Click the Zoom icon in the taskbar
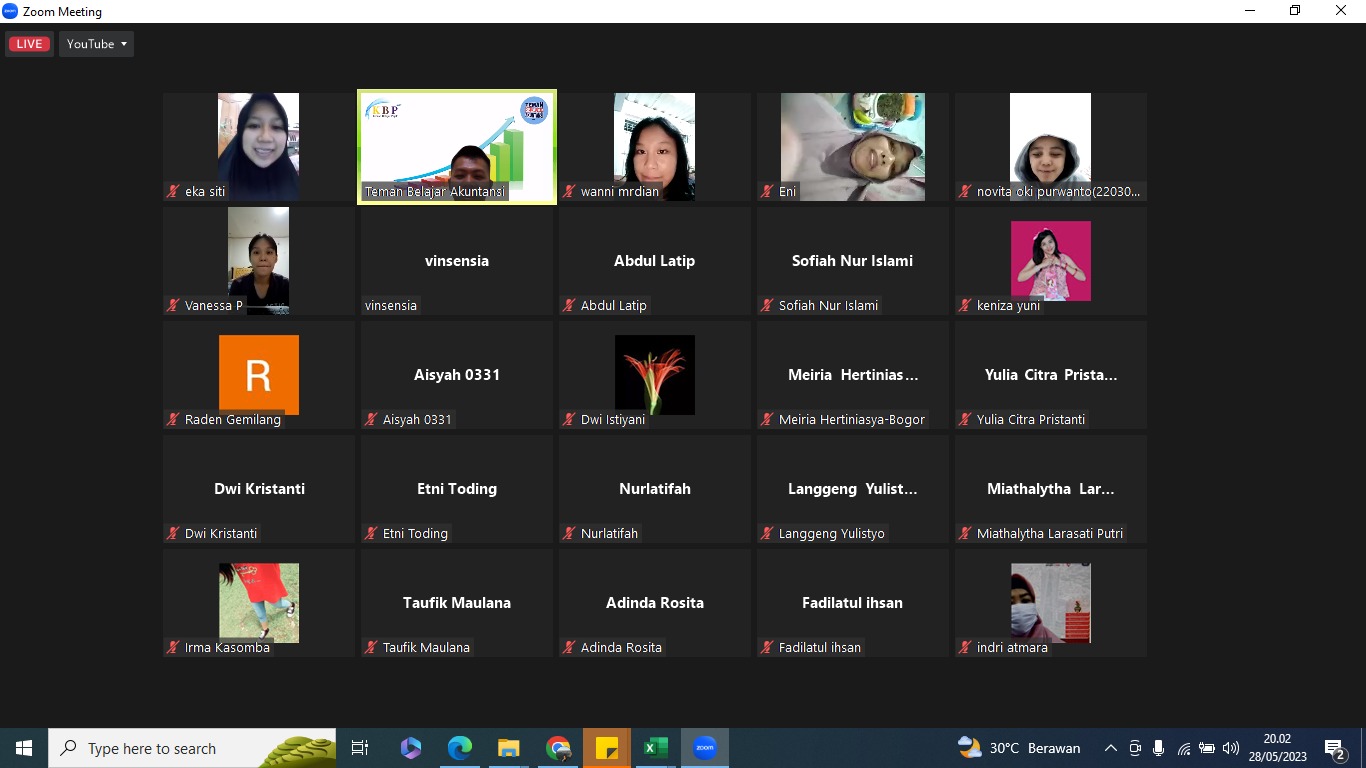The image size is (1366, 768). (705, 748)
